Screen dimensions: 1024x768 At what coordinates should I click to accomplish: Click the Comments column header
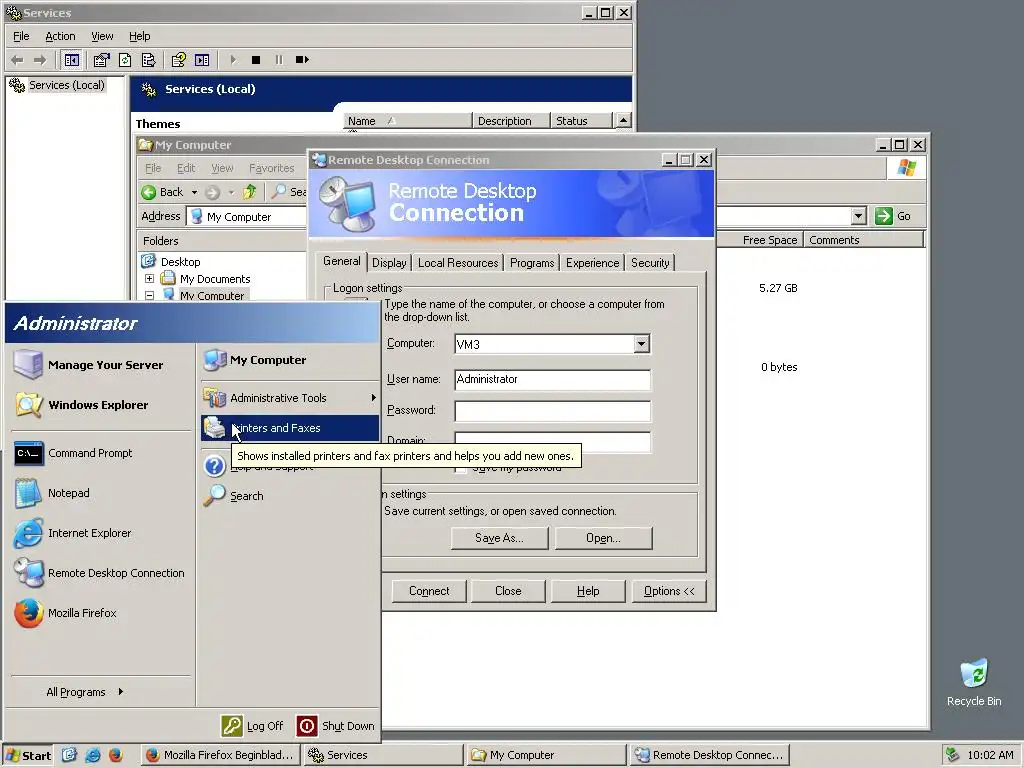[x=863, y=240]
